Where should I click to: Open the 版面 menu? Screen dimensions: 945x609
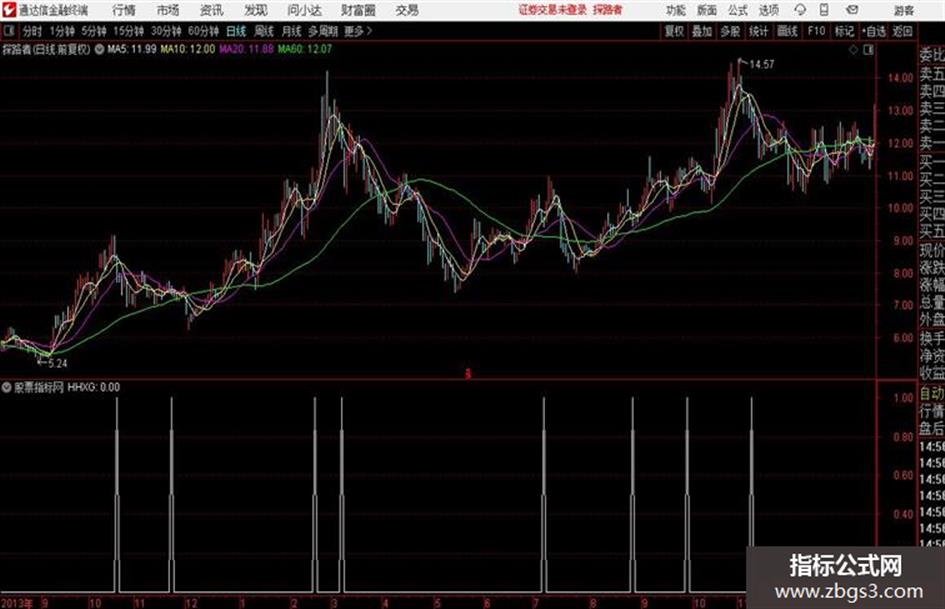pos(706,10)
